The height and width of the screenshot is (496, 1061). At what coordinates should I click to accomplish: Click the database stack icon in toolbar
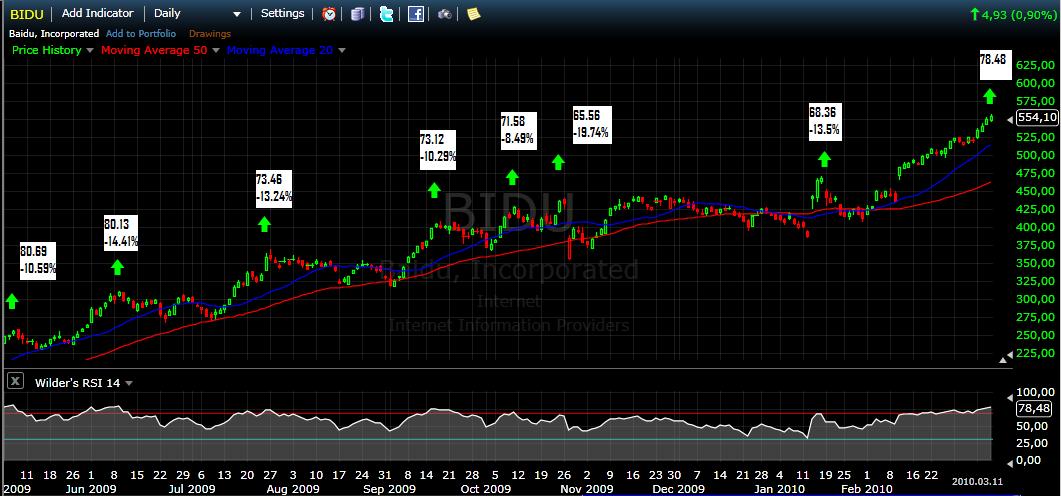(x=357, y=14)
